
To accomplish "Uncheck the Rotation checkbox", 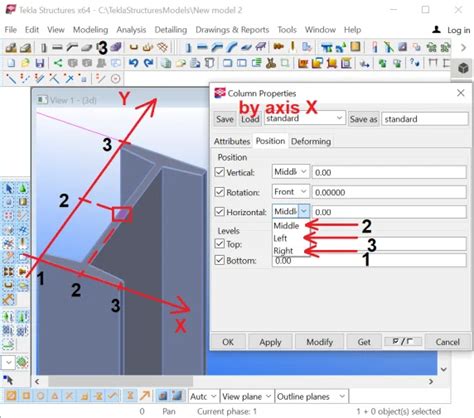I will point(219,192).
